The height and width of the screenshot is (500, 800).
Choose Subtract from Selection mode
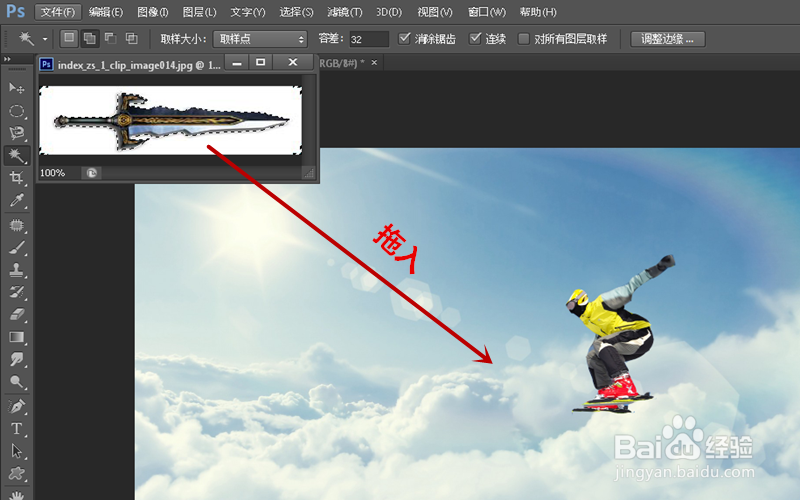coord(110,38)
